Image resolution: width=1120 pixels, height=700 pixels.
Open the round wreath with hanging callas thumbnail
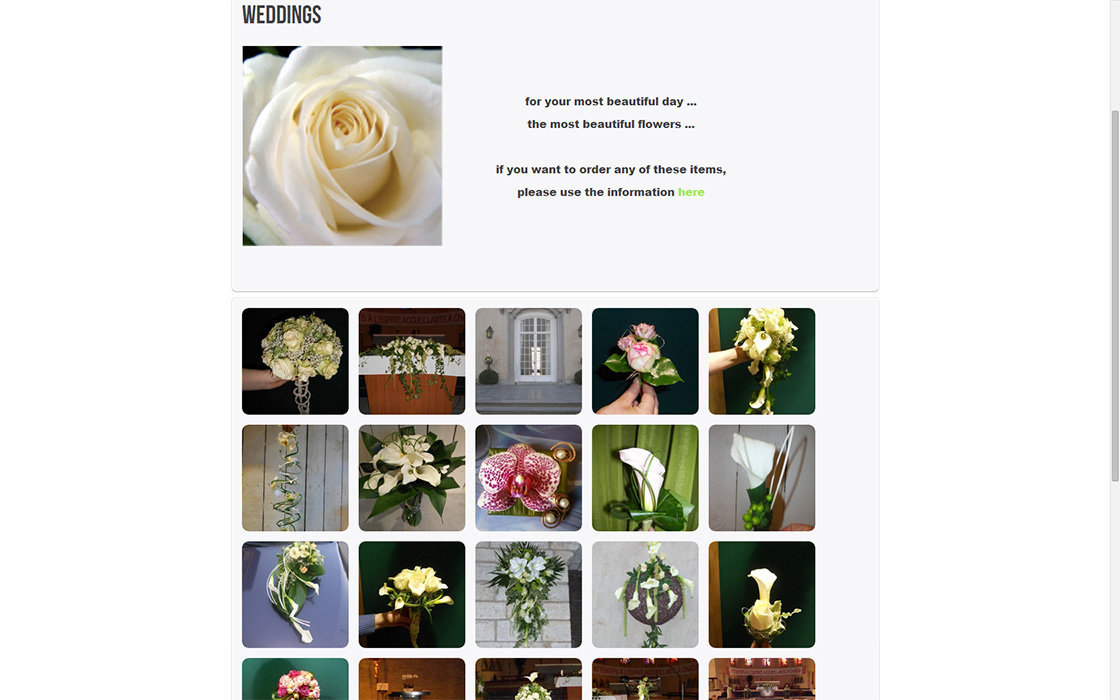click(645, 594)
